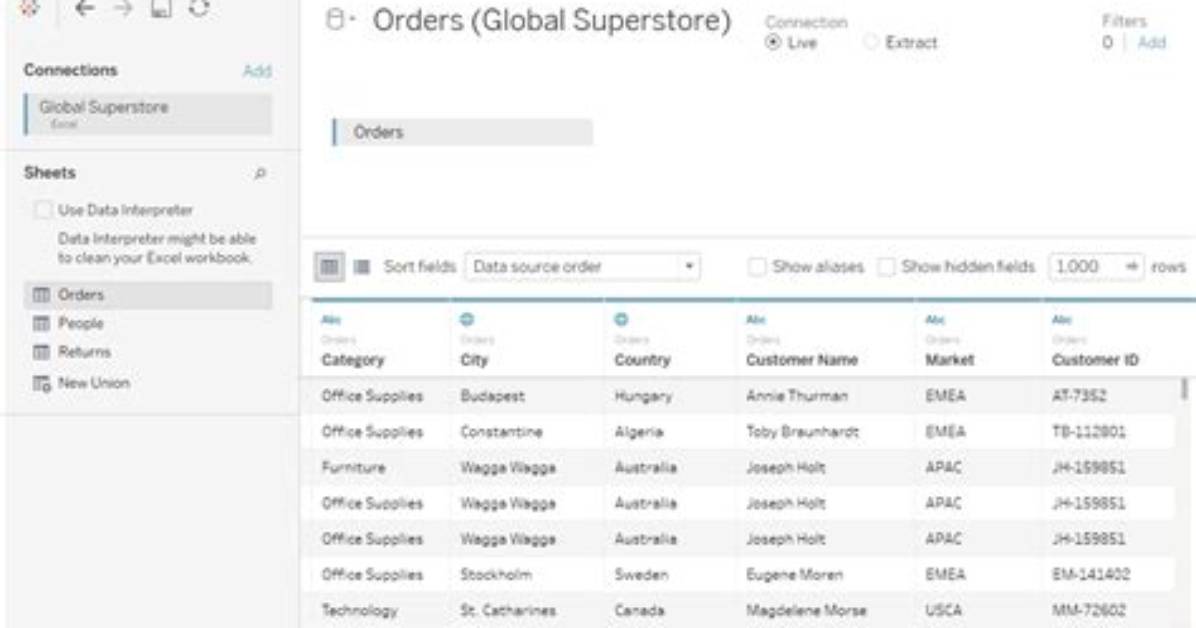Select cell TB-112801
This screenshot has width=1196, height=628.
[x=1088, y=432]
